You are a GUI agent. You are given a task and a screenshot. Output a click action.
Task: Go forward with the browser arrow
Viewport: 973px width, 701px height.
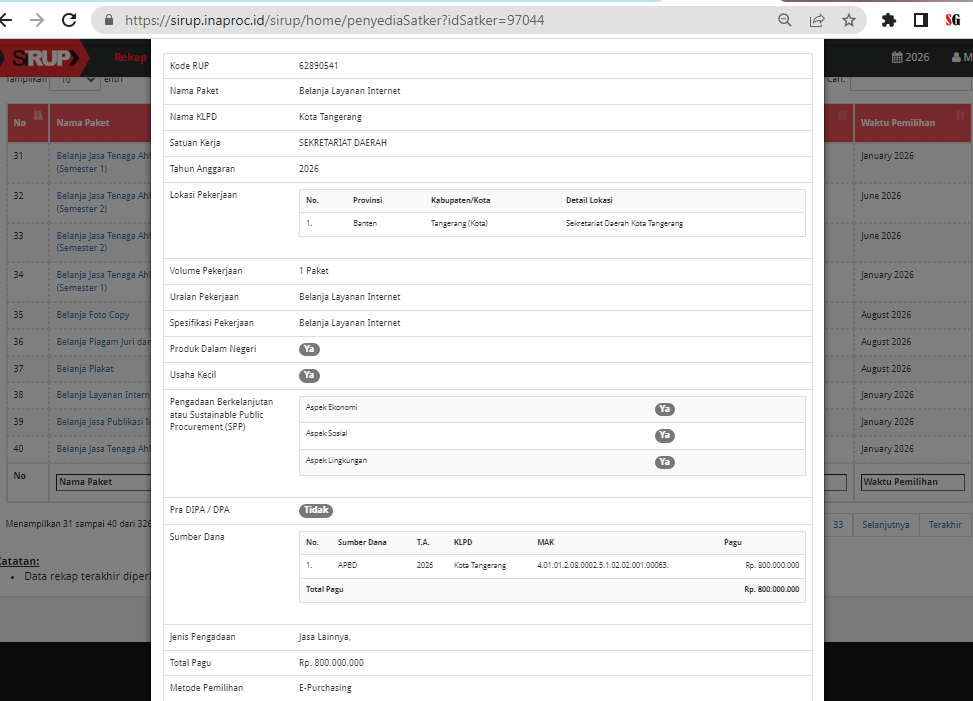click(x=37, y=20)
